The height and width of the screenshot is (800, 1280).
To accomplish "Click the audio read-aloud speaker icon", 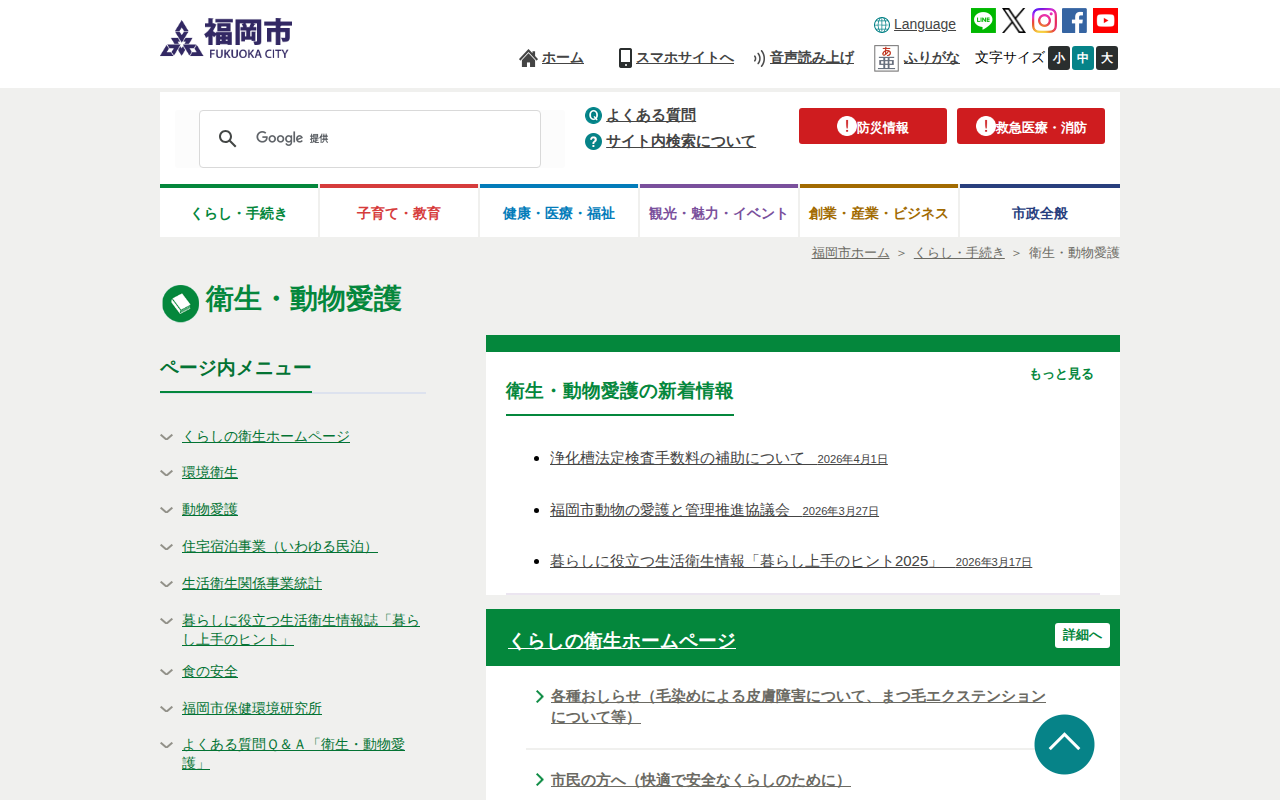I will (x=759, y=58).
